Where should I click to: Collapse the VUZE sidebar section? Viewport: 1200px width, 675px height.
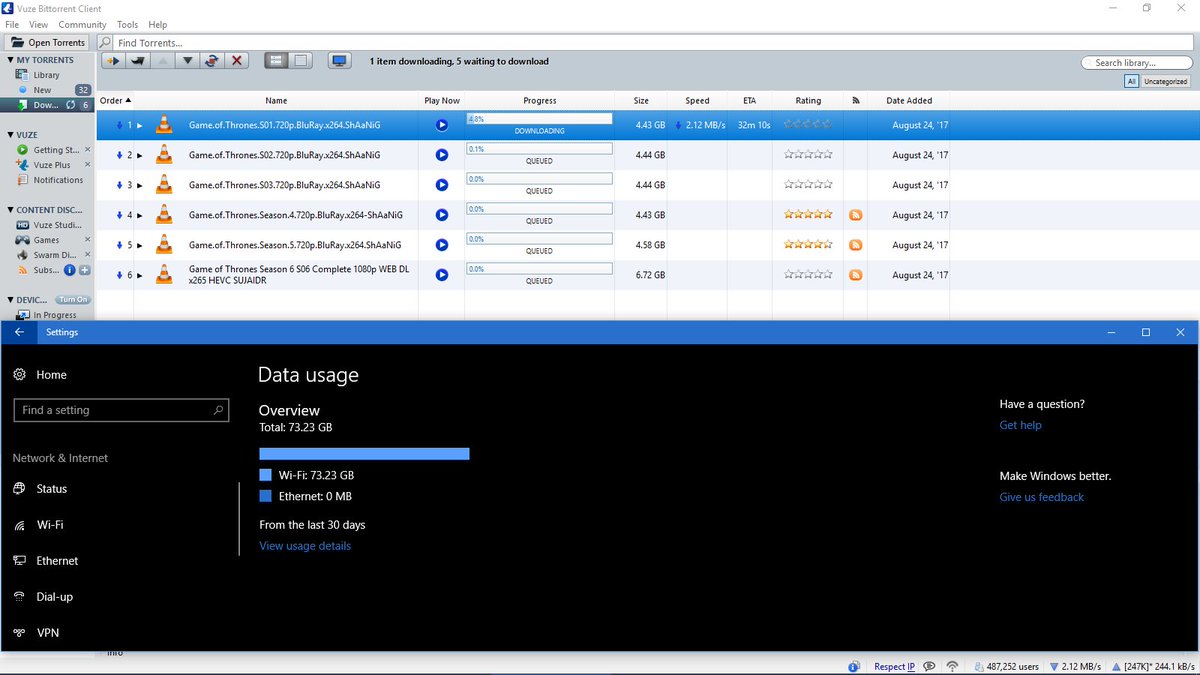click(x=10, y=135)
